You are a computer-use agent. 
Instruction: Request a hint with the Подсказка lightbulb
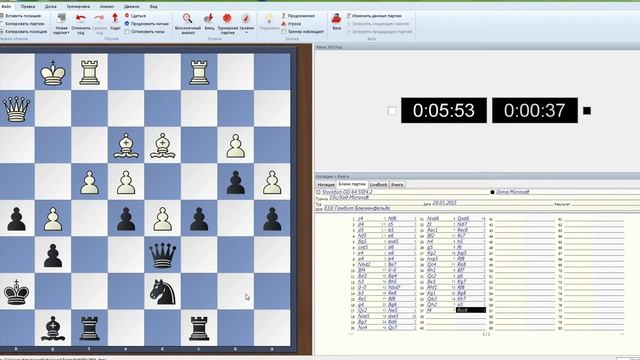point(269,21)
